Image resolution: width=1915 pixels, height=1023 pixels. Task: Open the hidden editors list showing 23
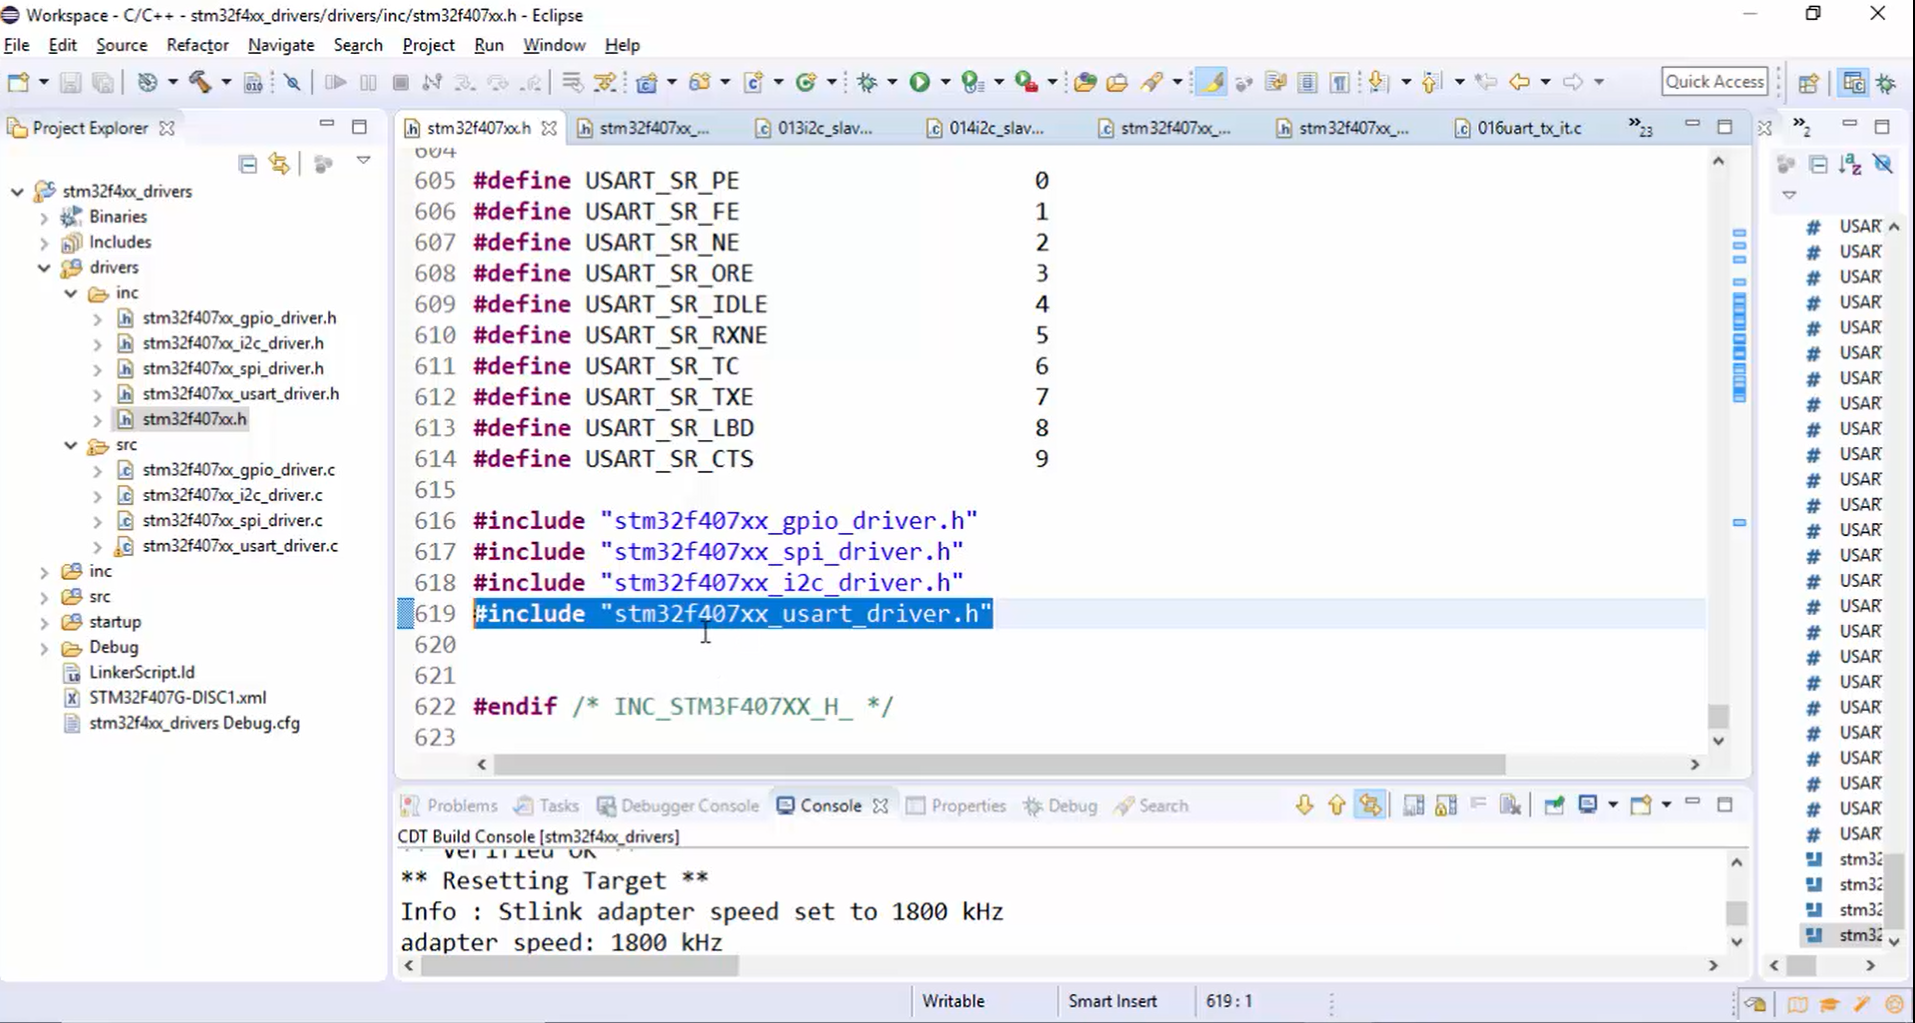pyautogui.click(x=1640, y=127)
